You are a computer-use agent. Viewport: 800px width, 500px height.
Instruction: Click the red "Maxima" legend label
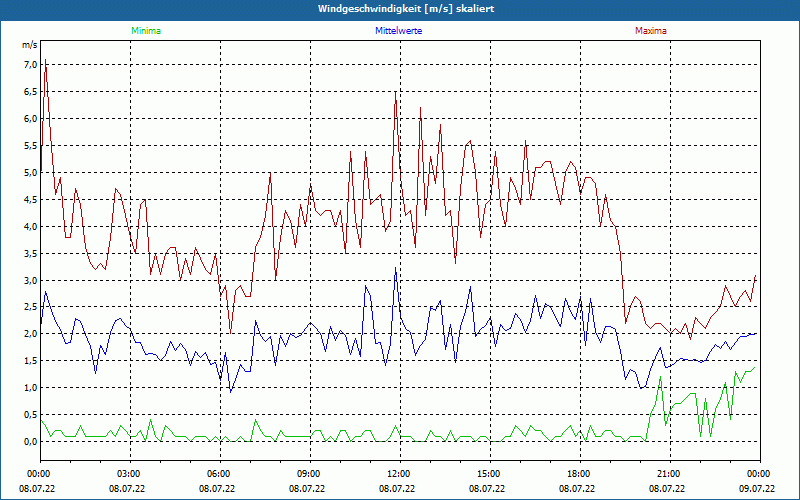(x=651, y=31)
